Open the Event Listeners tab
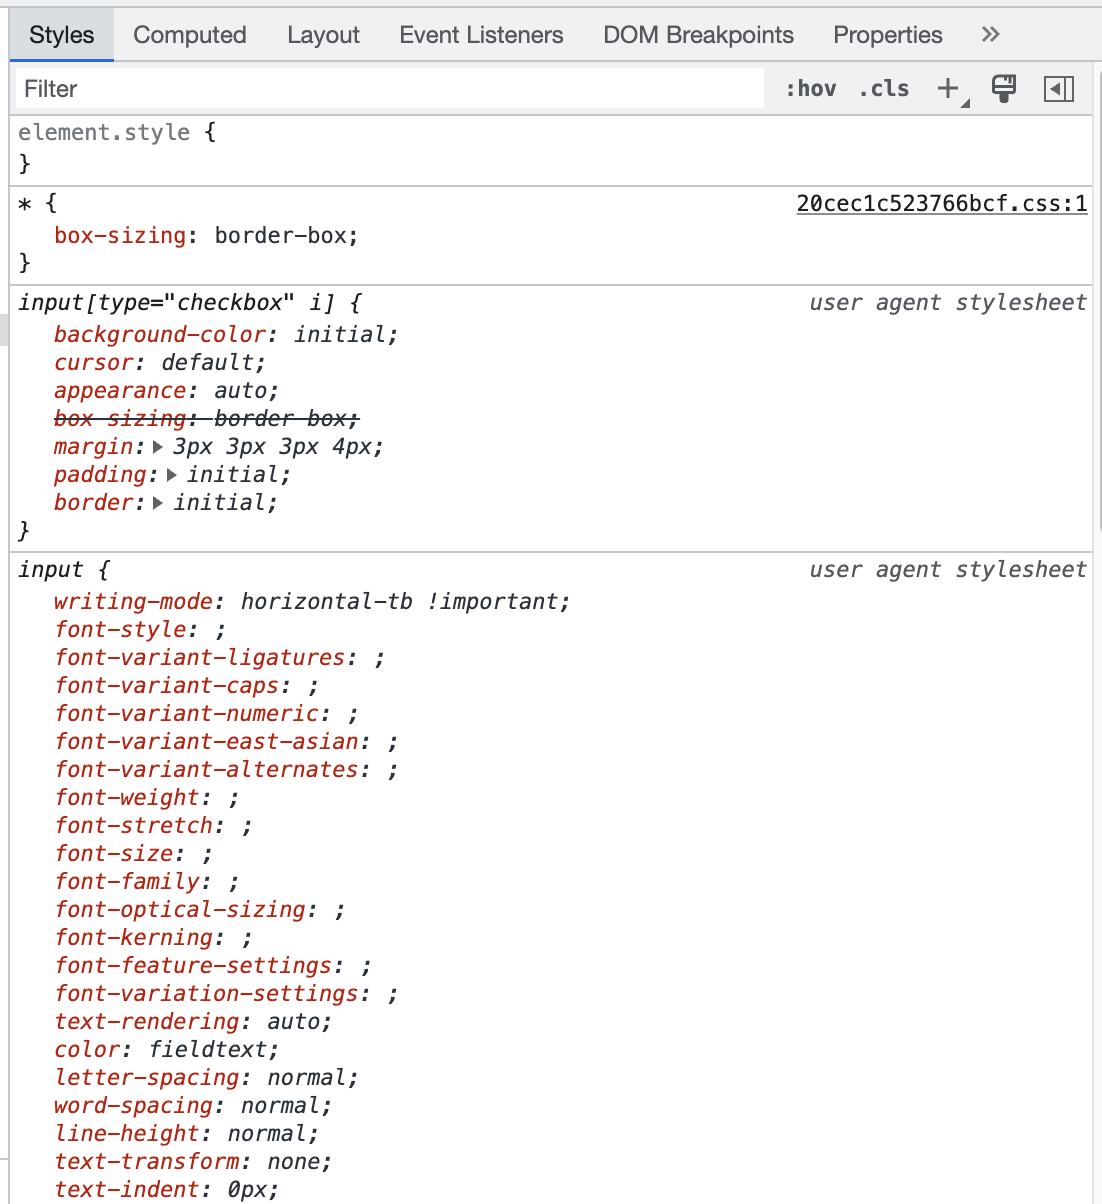 coord(481,35)
